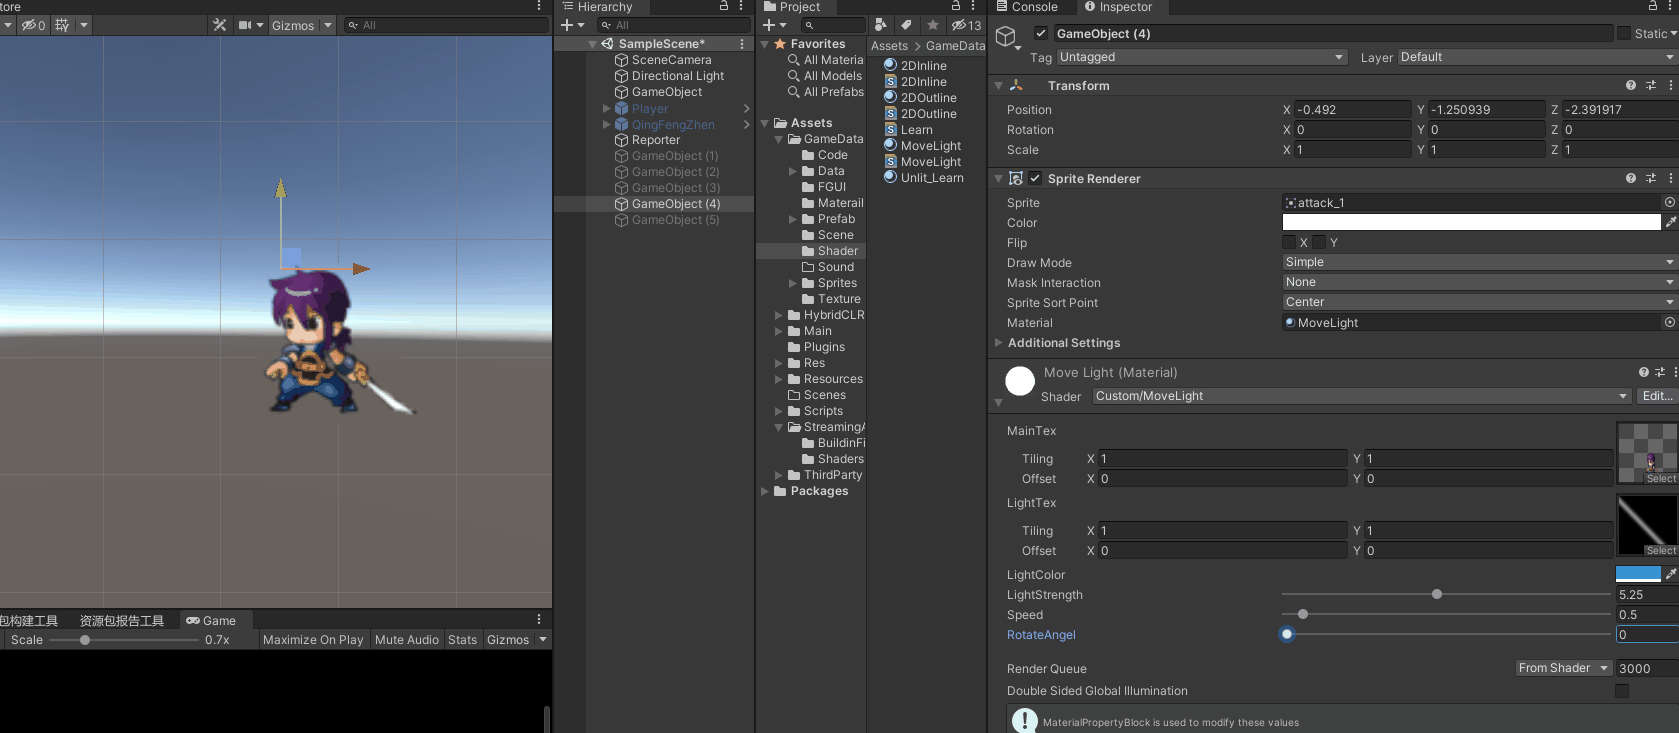Click GameData in Project breadcrumb
This screenshot has width=1679, height=733.
(x=956, y=46)
